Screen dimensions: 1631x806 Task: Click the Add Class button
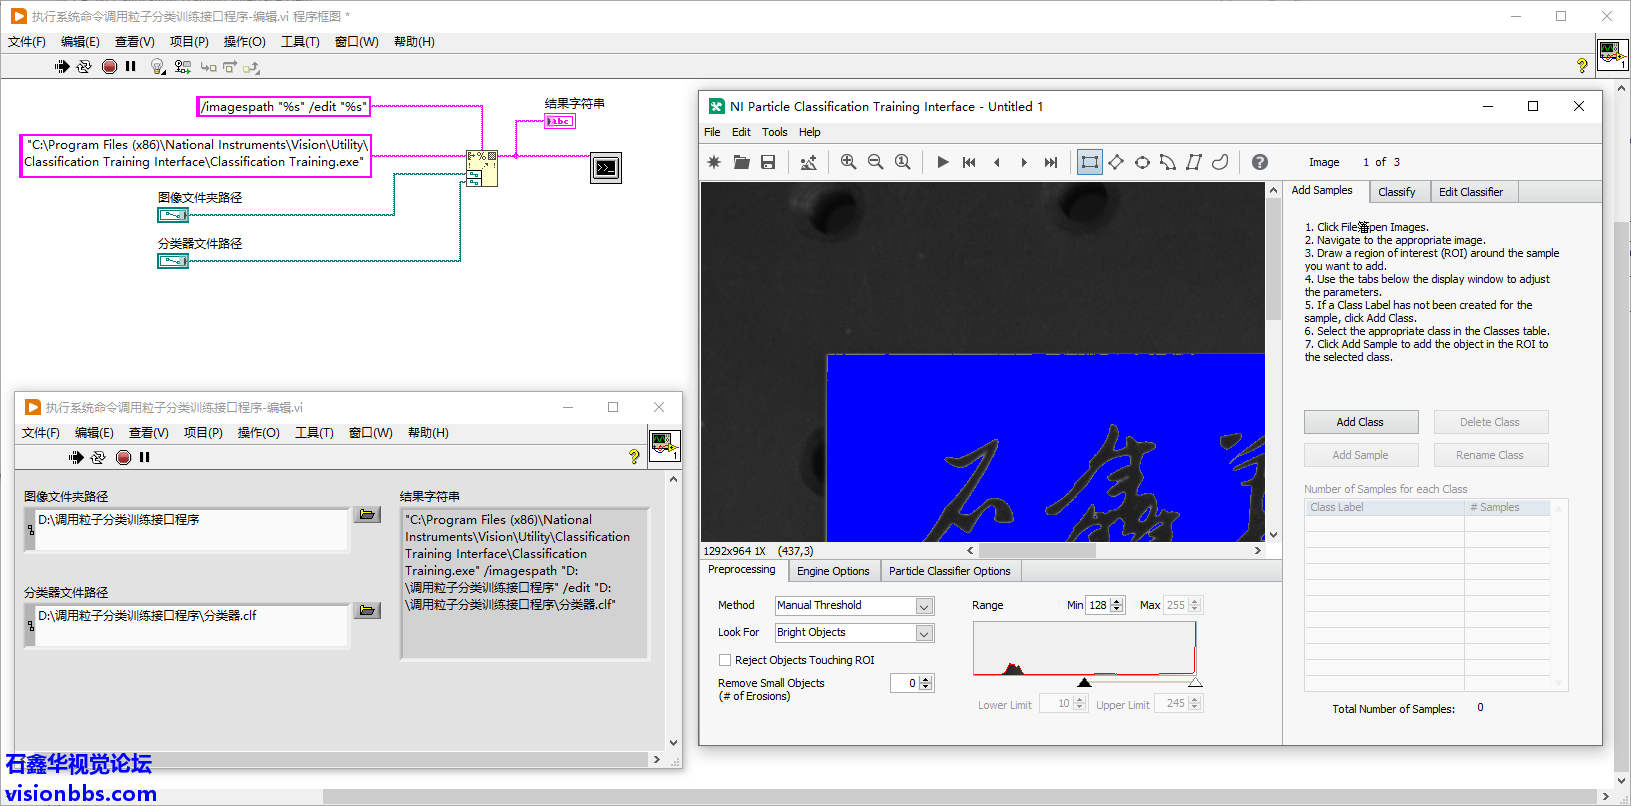point(1360,422)
